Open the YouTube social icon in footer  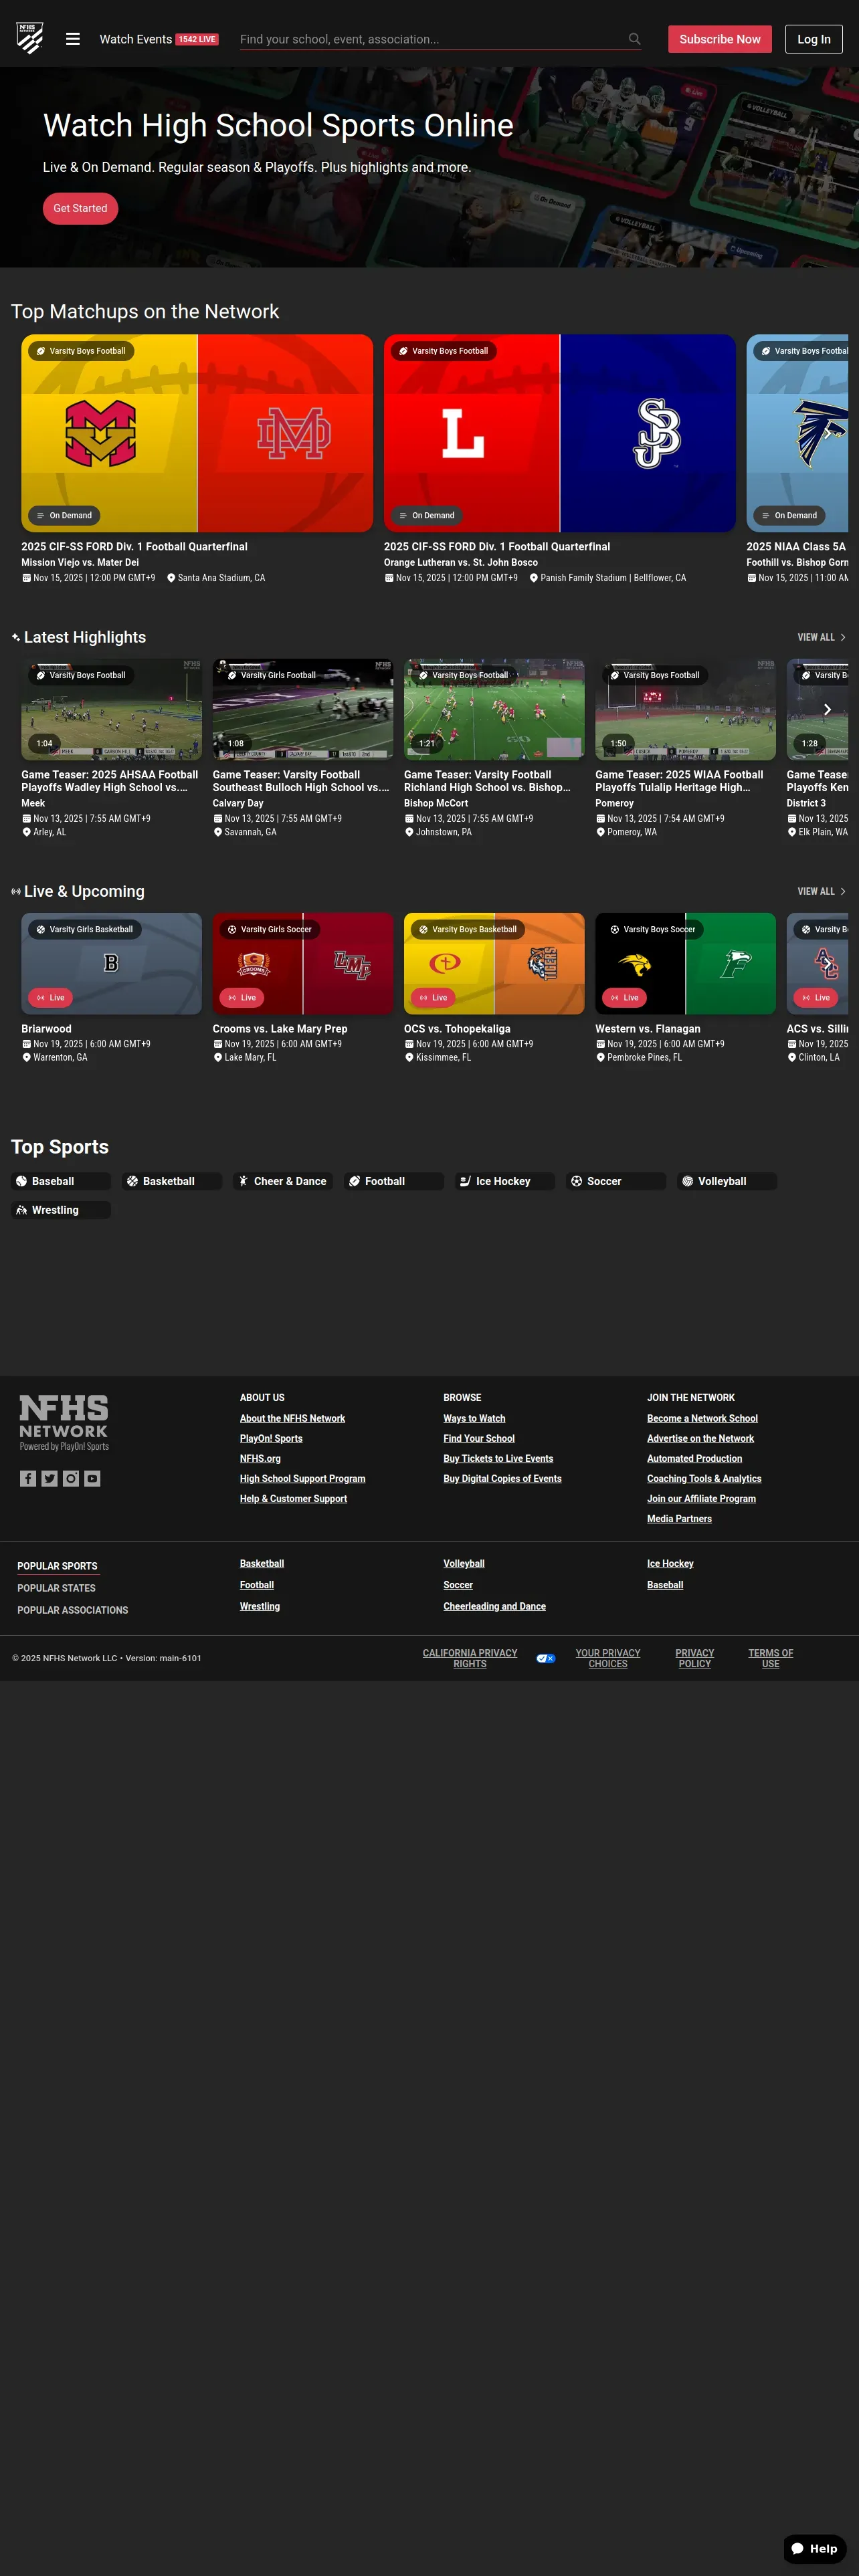coord(92,1478)
